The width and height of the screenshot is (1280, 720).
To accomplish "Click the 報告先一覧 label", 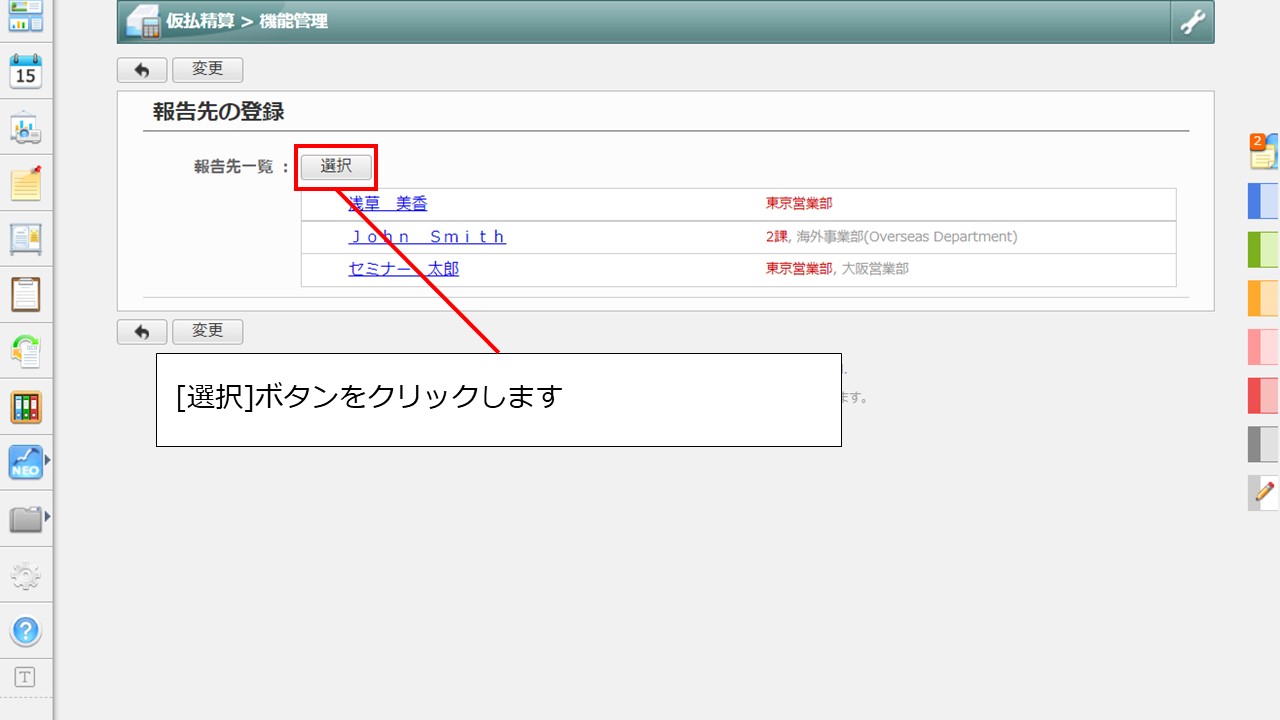I will [234, 167].
